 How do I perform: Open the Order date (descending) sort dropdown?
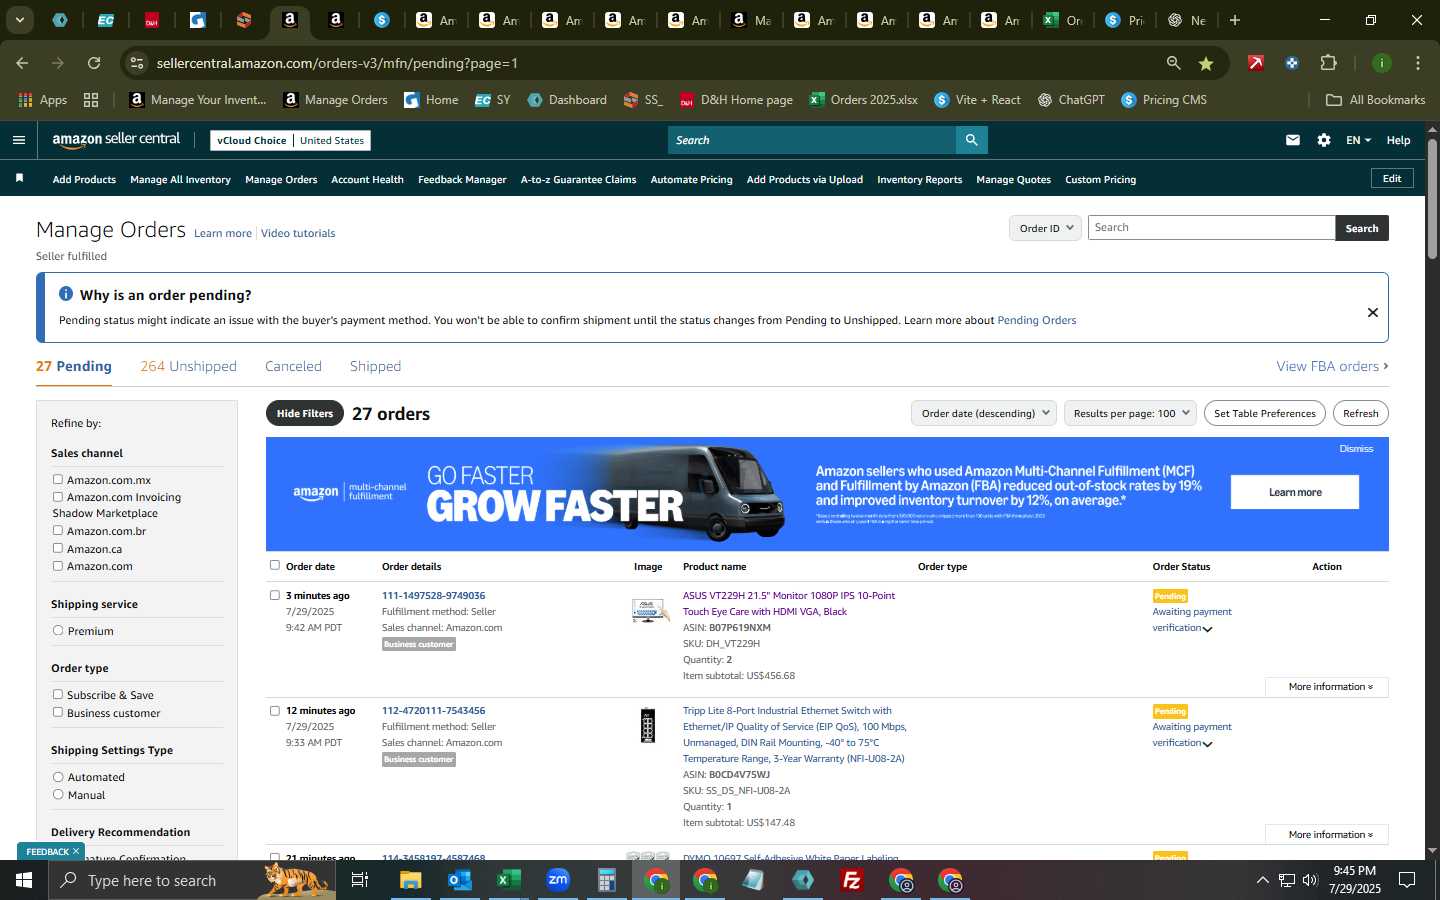(x=984, y=413)
